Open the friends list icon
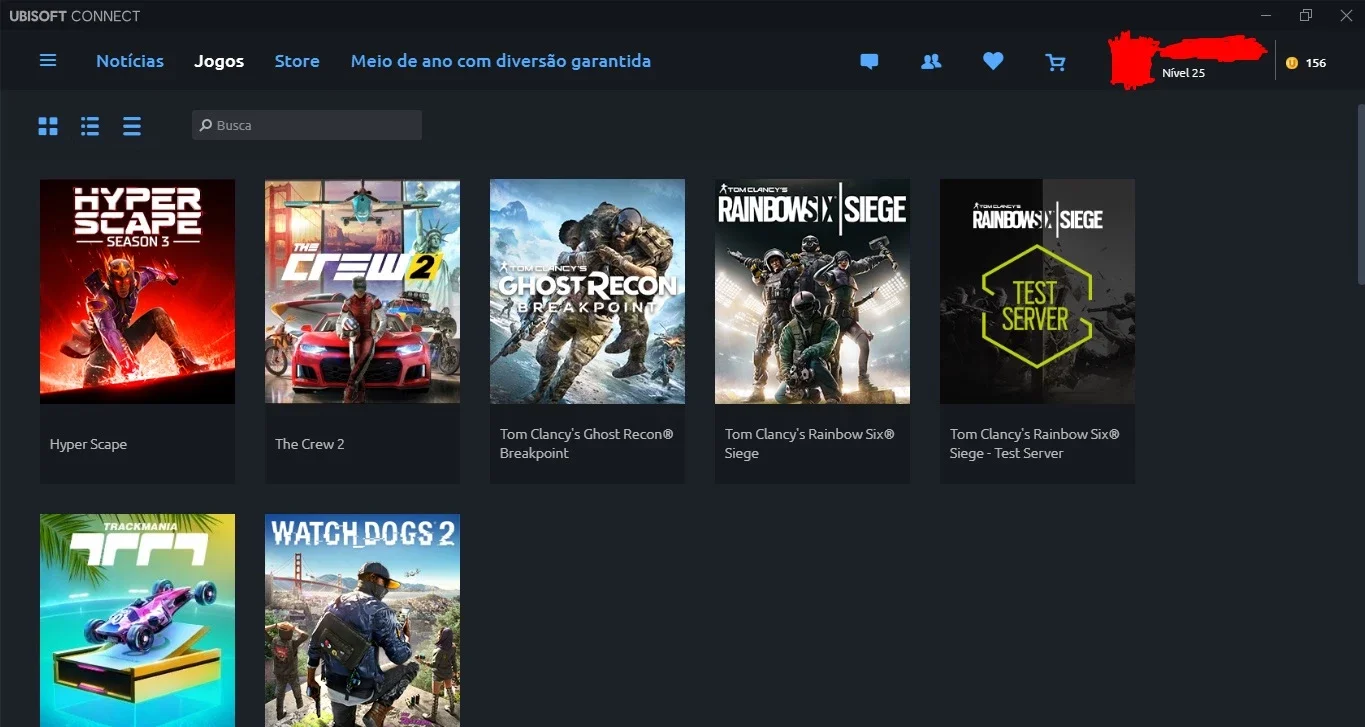1365x727 pixels. (931, 62)
